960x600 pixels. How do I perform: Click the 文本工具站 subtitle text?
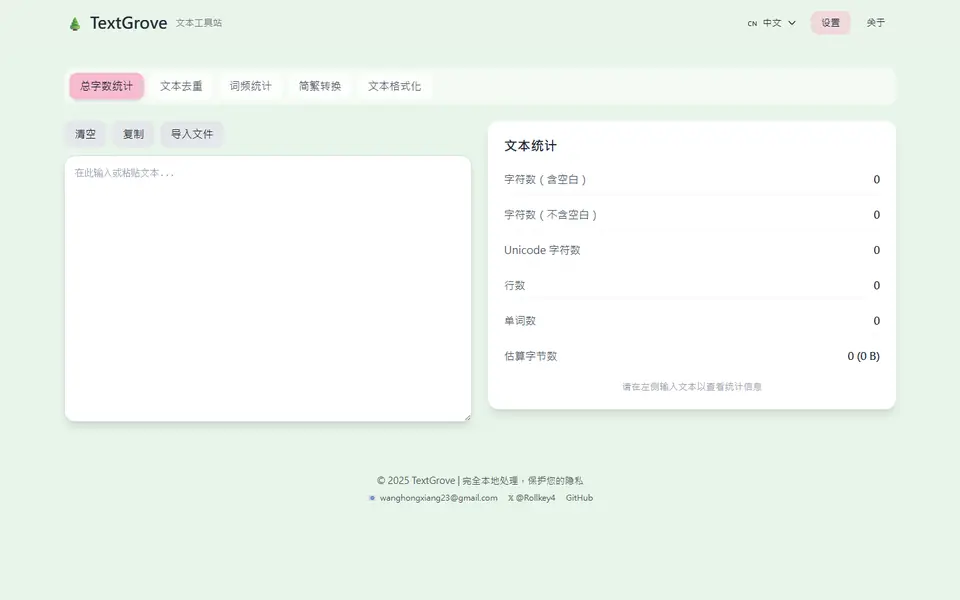[198, 23]
